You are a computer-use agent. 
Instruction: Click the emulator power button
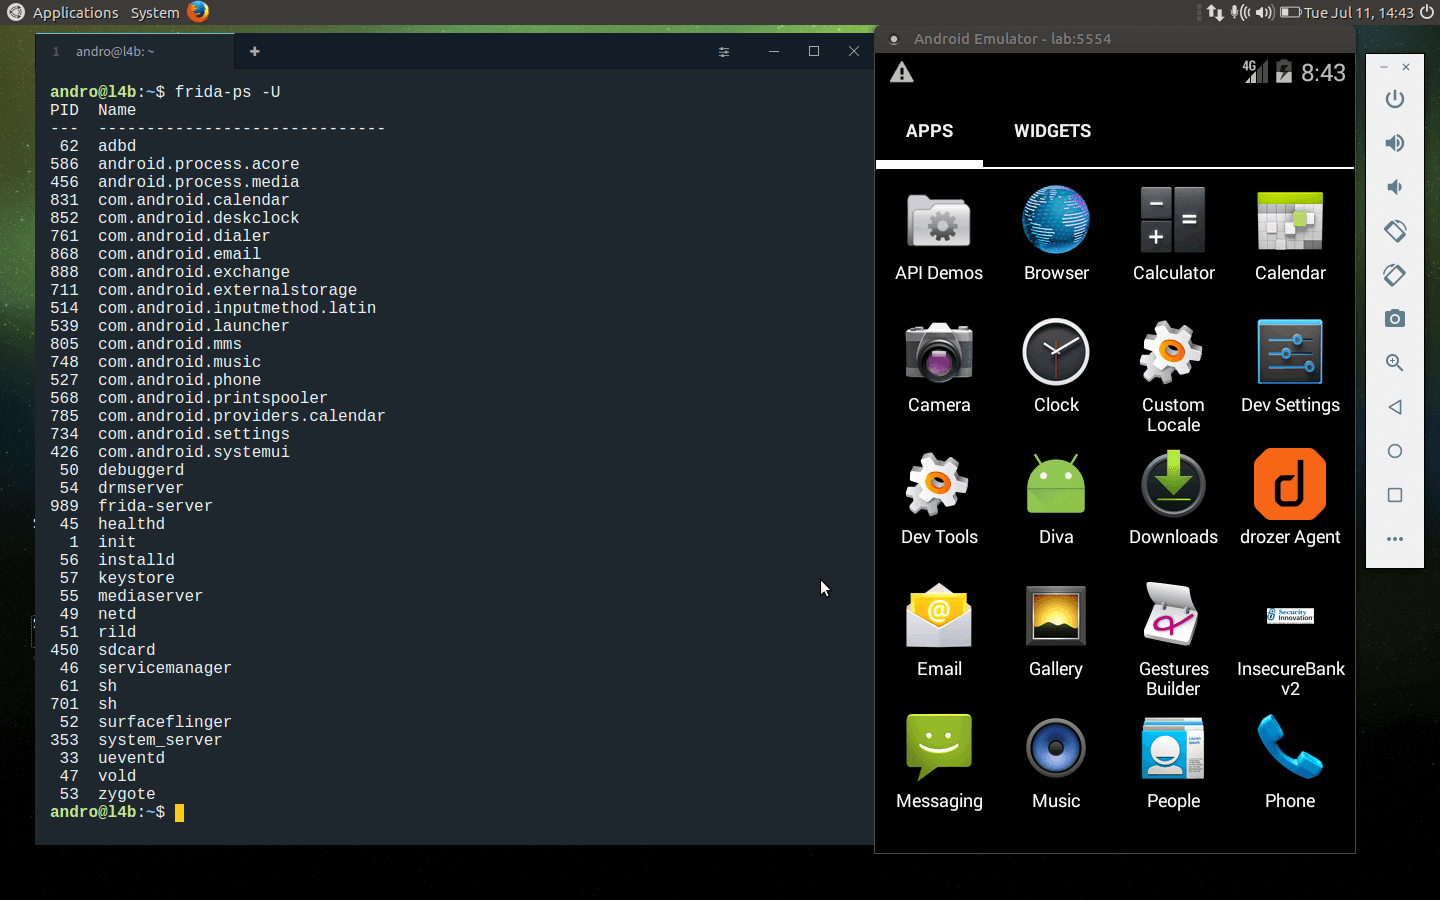[x=1394, y=99]
